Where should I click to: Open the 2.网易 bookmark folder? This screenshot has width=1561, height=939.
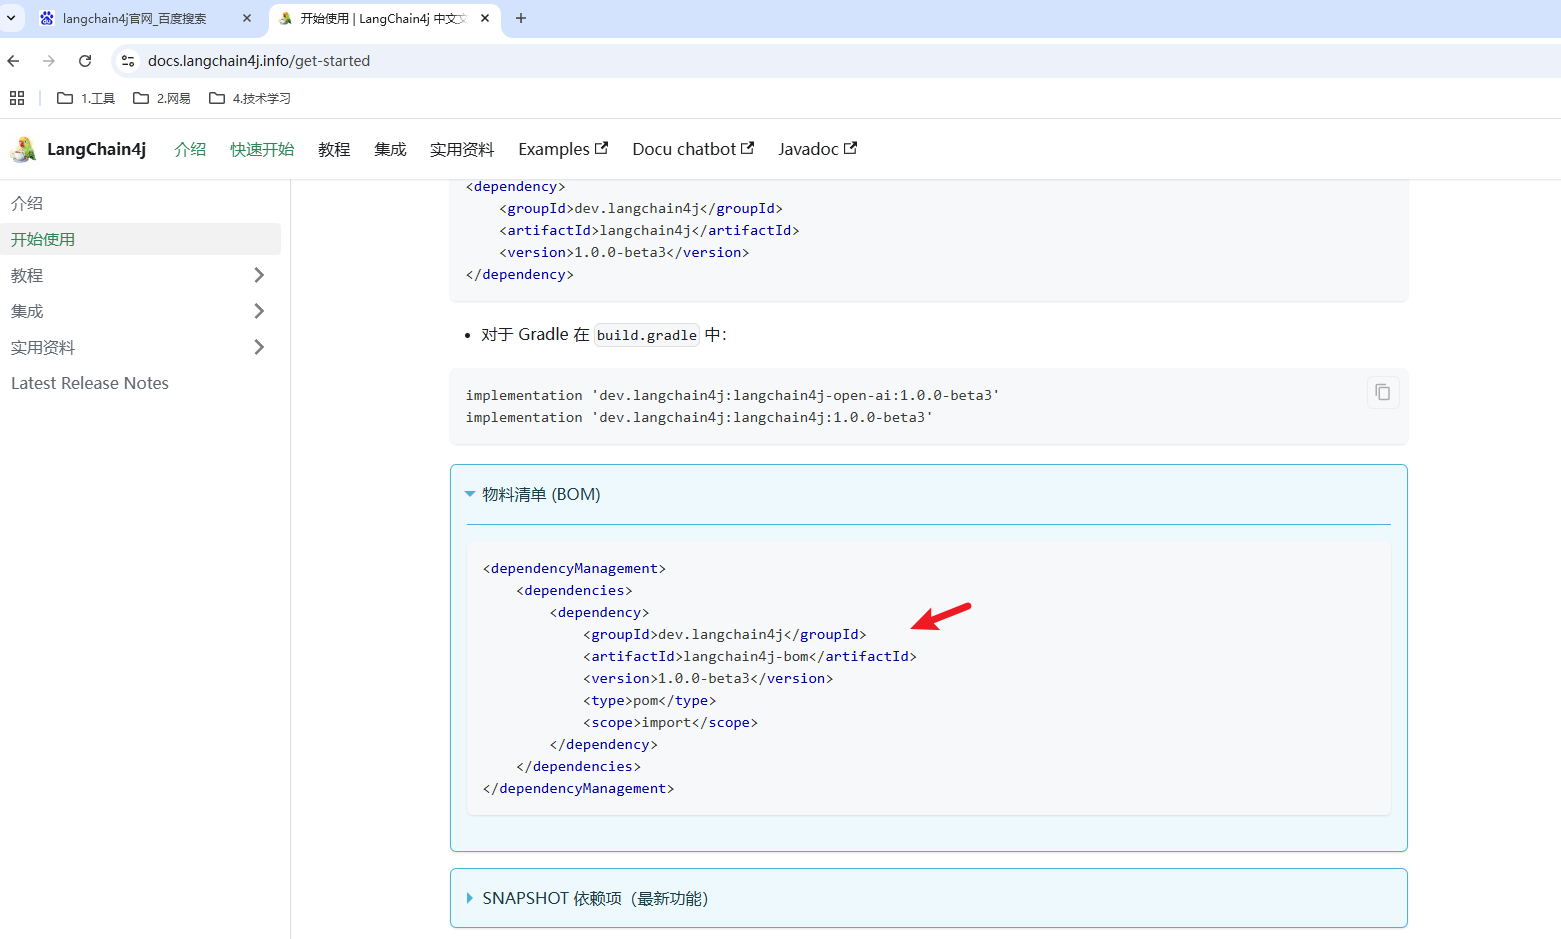pyautogui.click(x=162, y=98)
